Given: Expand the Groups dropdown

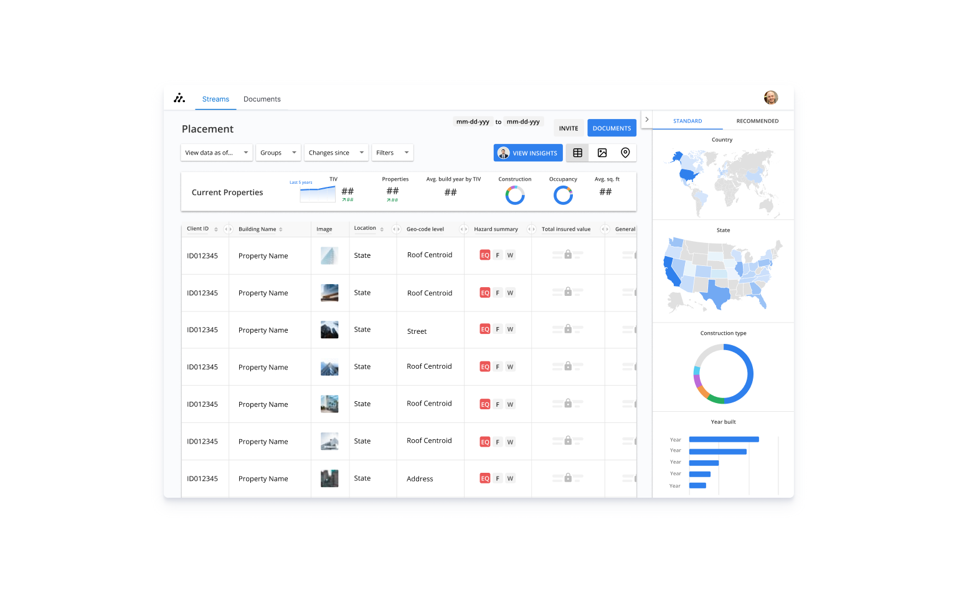Looking at the screenshot, I should 278,153.
